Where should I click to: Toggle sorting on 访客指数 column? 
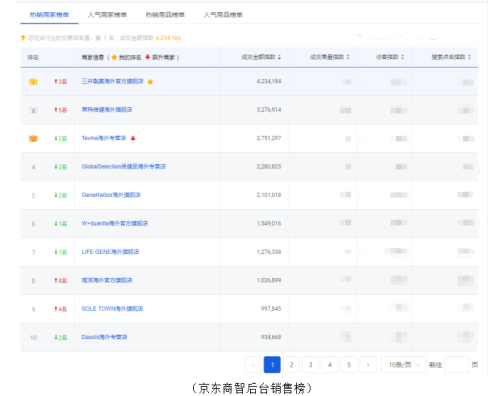(403, 57)
